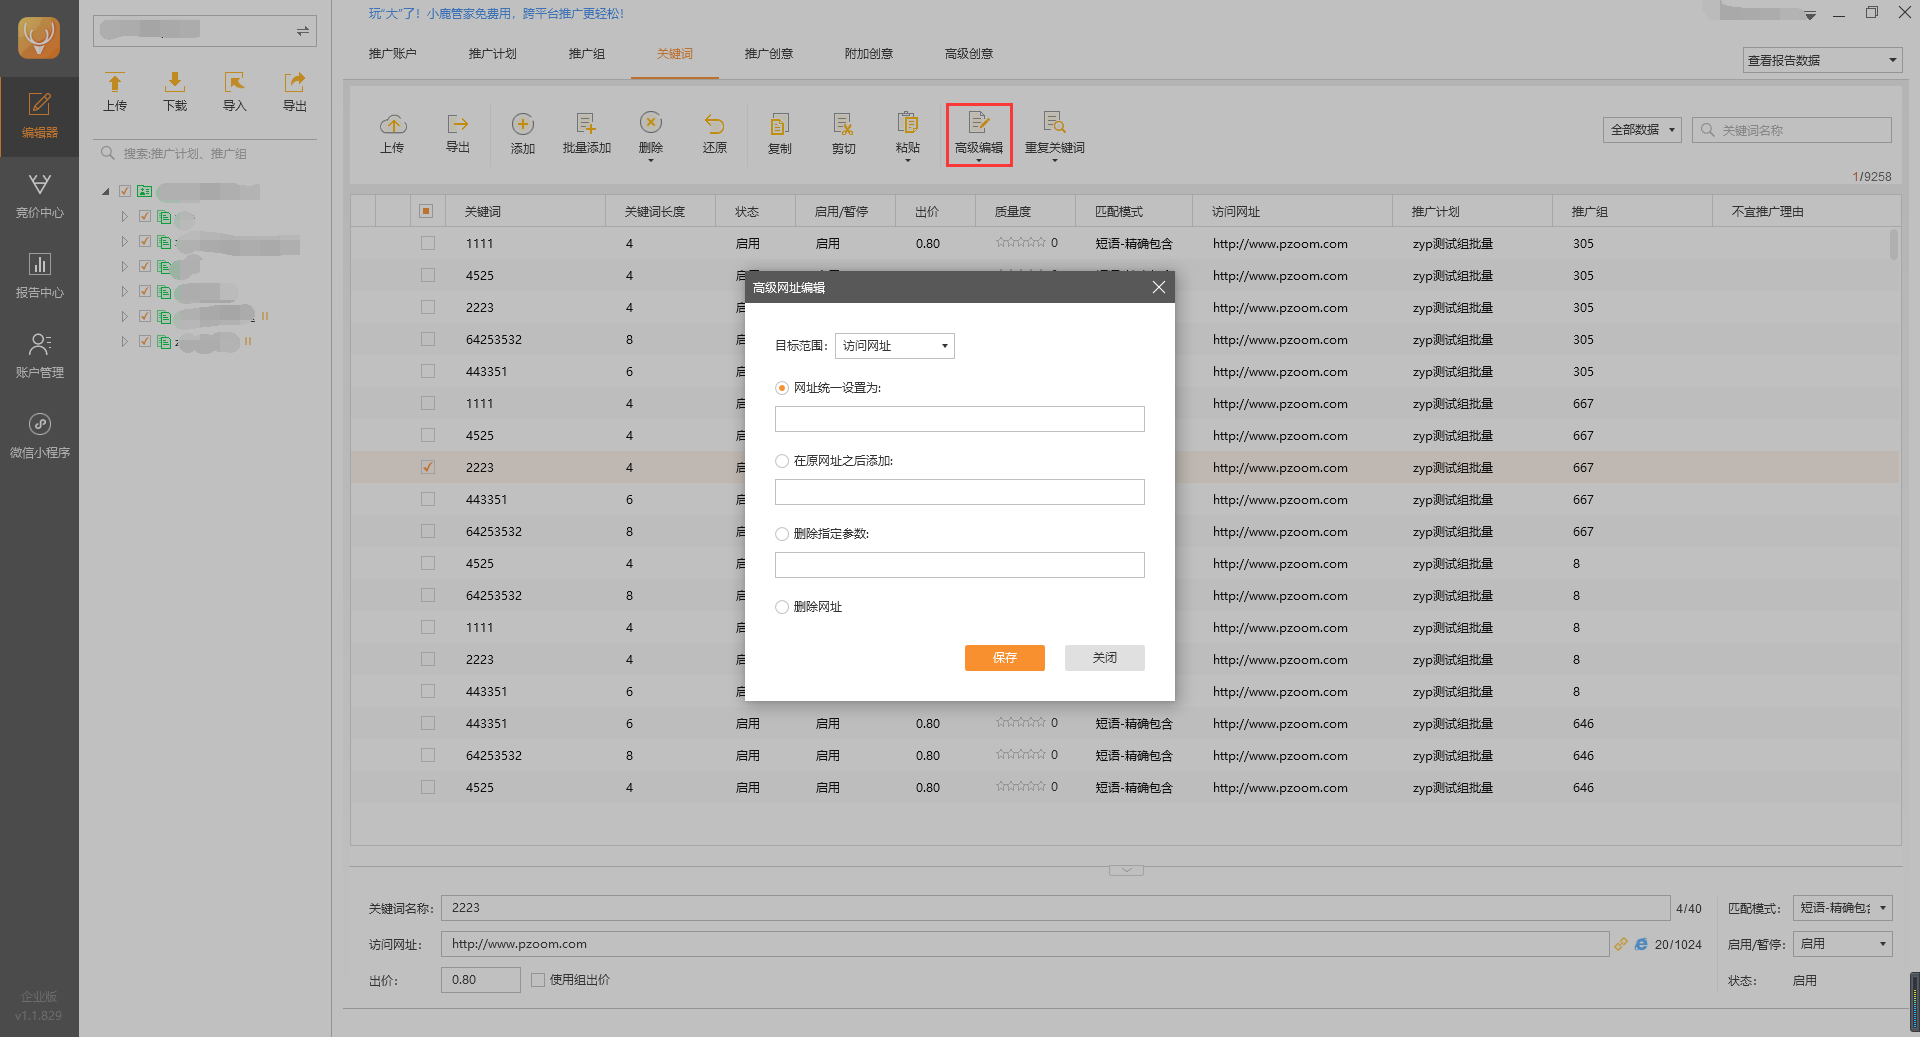Switch to the 推广创意 tab
Viewport: 1920px width, 1037px height.
pyautogui.click(x=768, y=54)
